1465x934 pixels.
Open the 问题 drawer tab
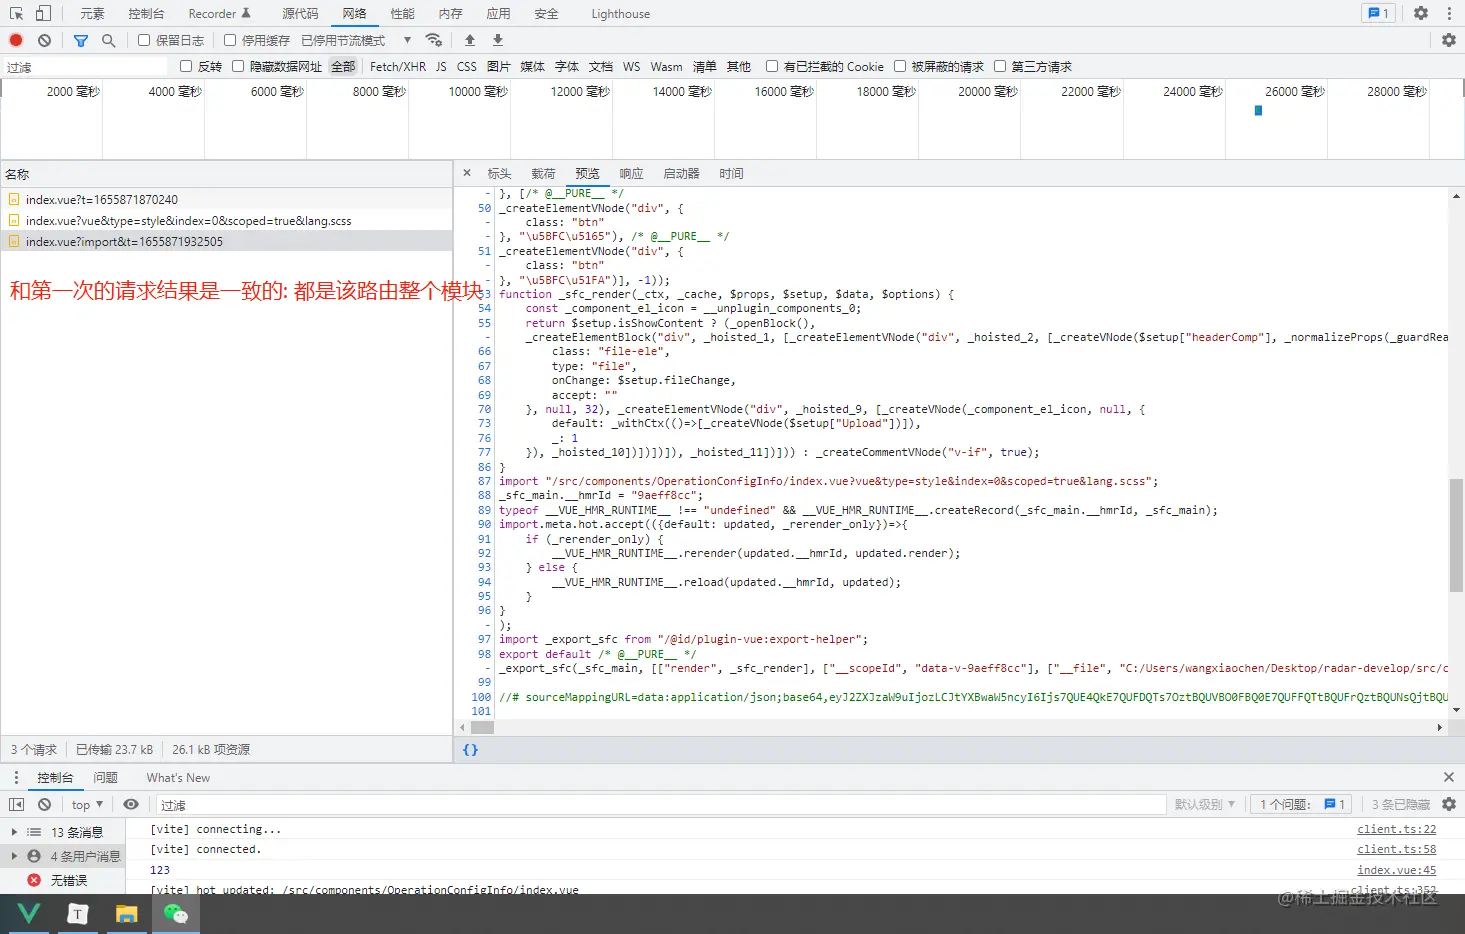105,777
